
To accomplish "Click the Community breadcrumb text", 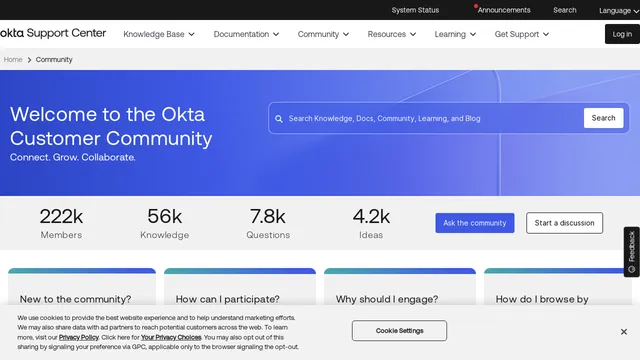I will [x=54, y=60].
